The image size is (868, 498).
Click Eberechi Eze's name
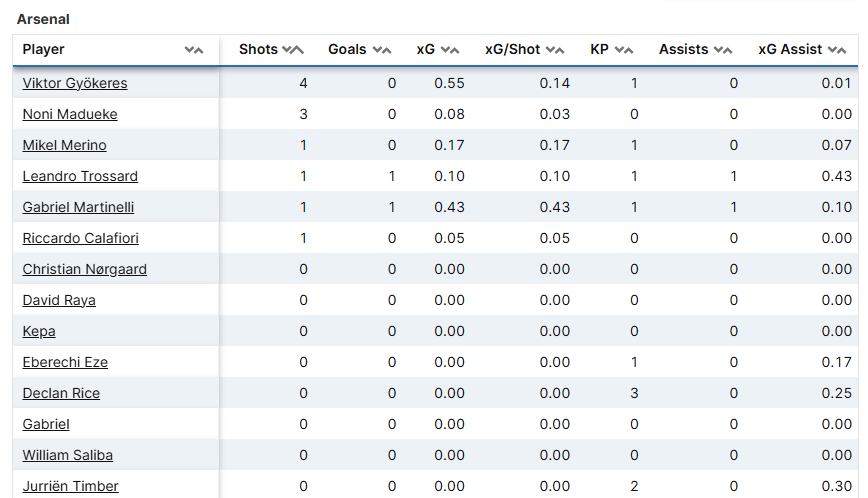[x=65, y=362]
